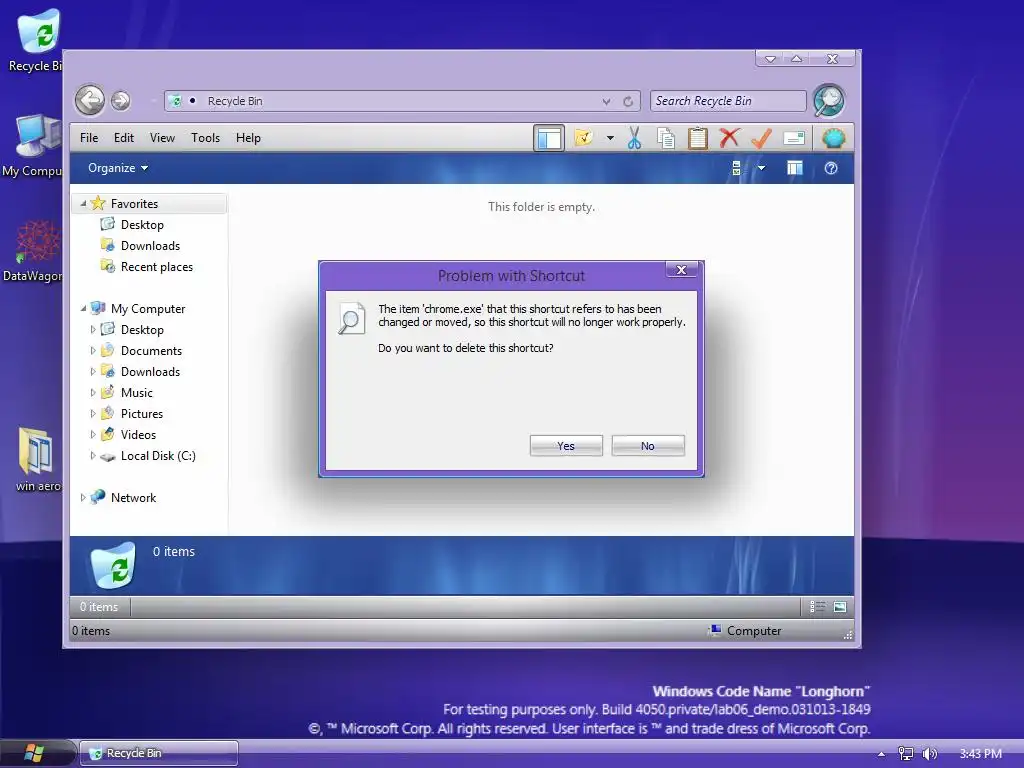Screen dimensions: 1024x768
Task: Refresh the Recycle Bin address bar
Action: tap(628, 101)
